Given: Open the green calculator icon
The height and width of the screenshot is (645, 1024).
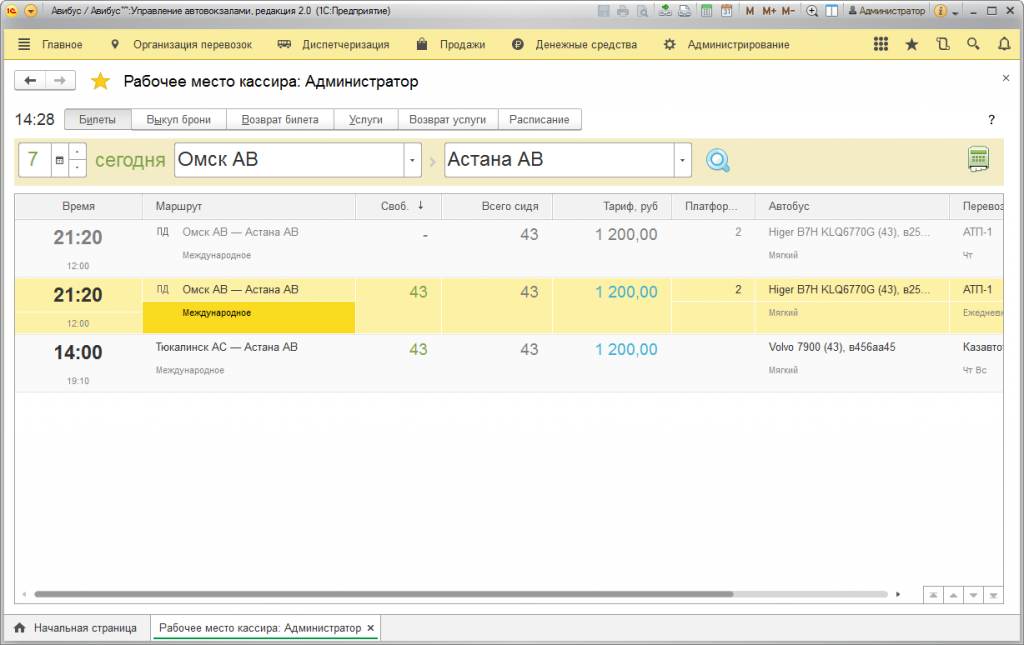Looking at the screenshot, I should (x=978, y=159).
